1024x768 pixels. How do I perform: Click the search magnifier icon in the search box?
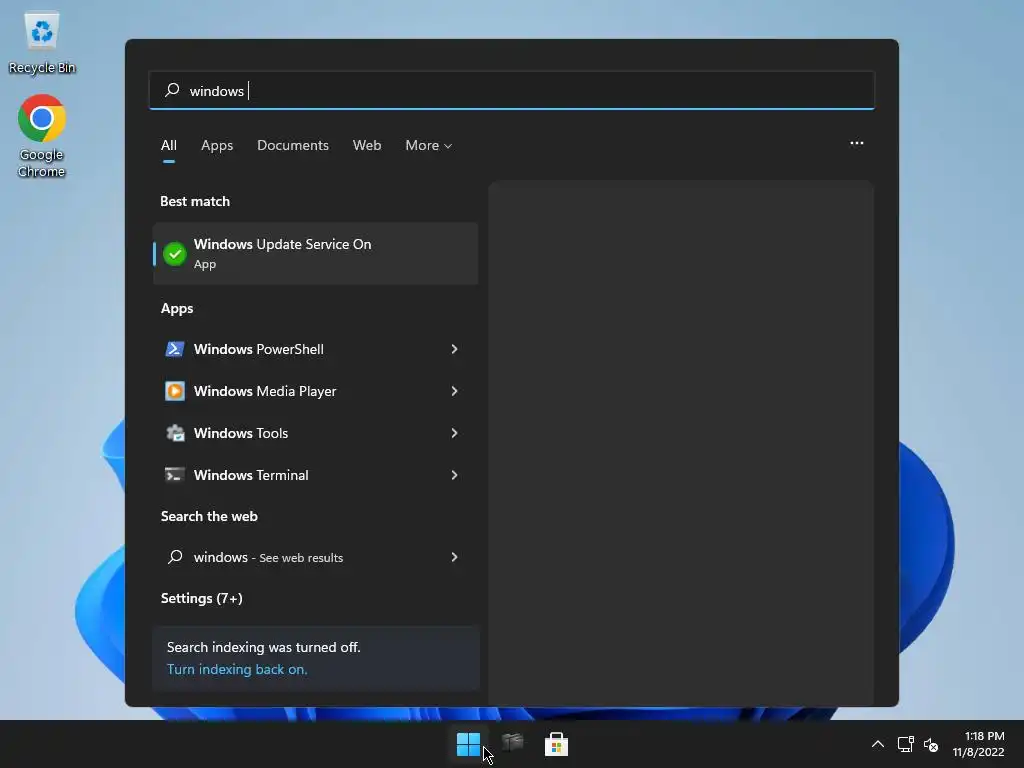pyautogui.click(x=172, y=90)
